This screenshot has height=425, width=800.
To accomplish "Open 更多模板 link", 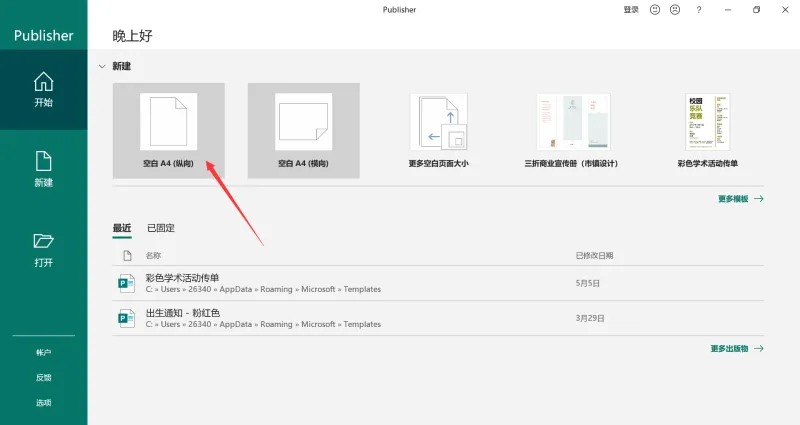I will 741,199.
